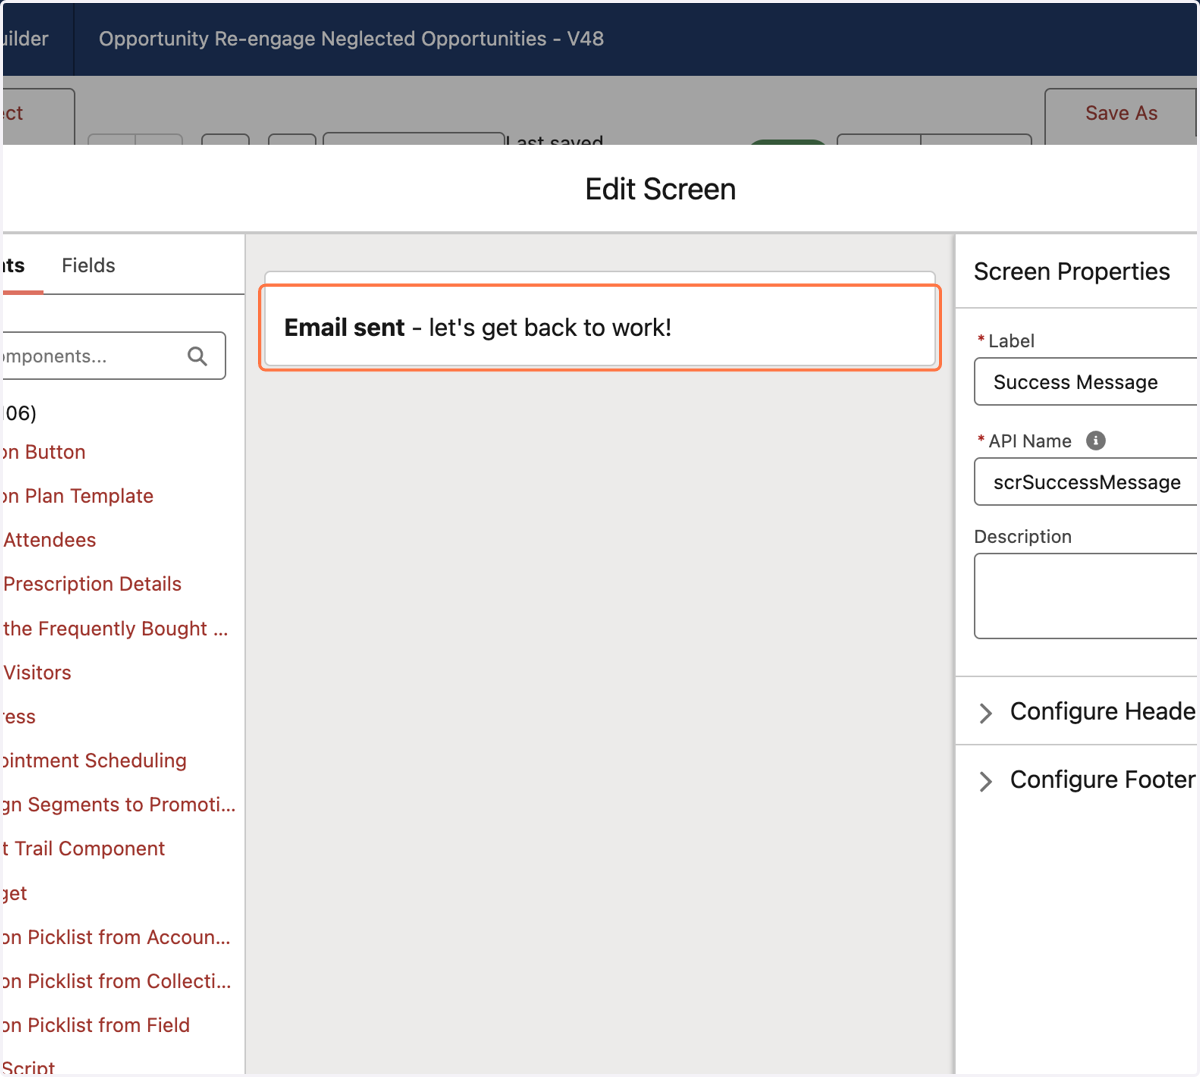Select the Visitors component
1200x1077 pixels.
coord(37,672)
